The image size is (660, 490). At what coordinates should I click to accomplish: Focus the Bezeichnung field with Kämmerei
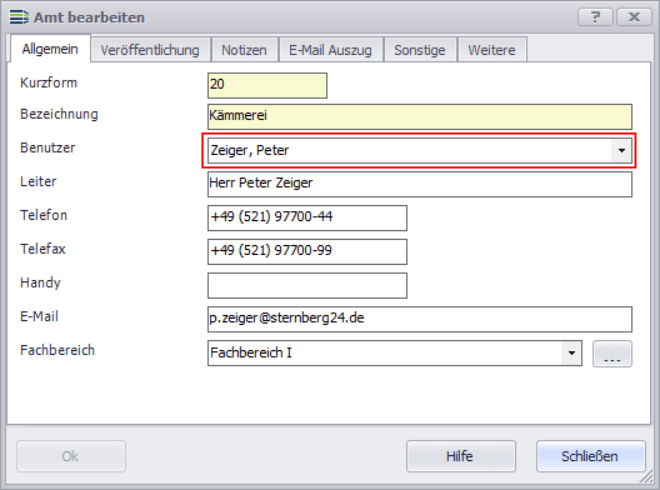(x=420, y=117)
